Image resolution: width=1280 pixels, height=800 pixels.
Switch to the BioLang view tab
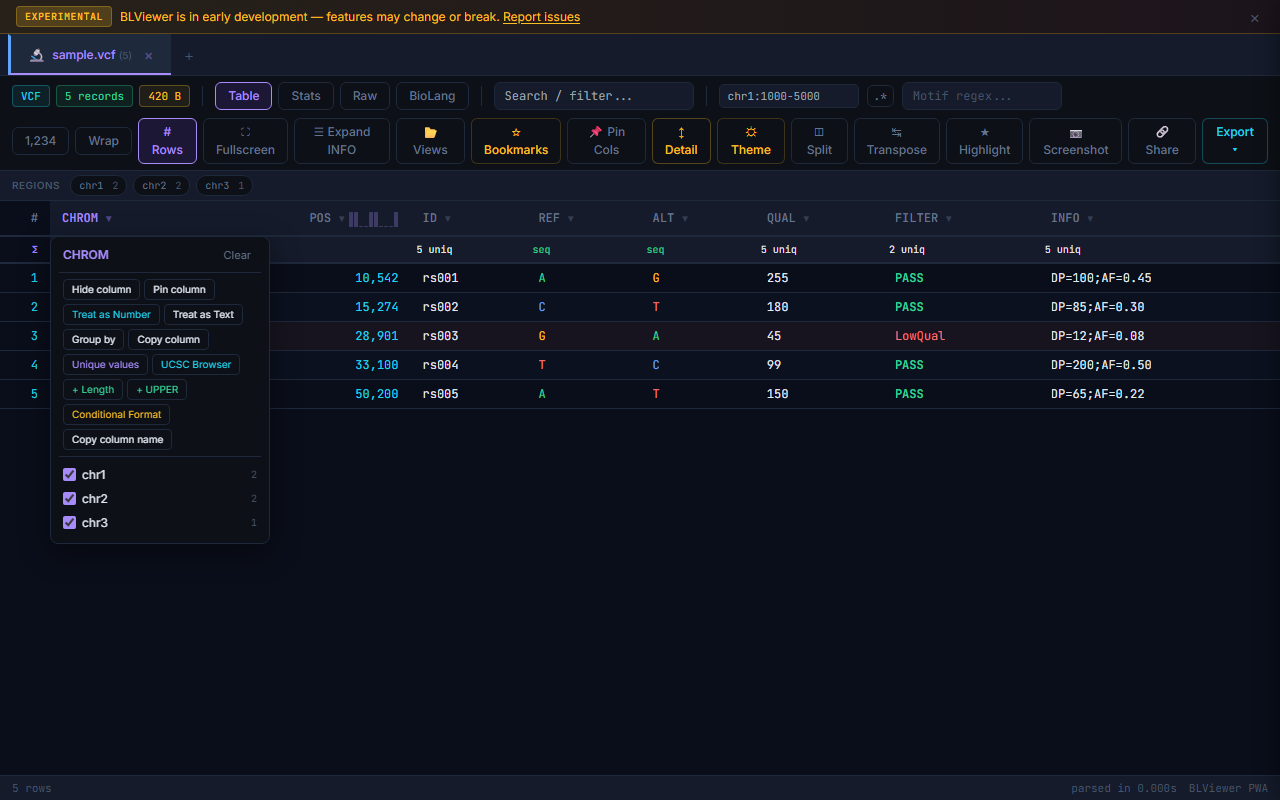432,96
